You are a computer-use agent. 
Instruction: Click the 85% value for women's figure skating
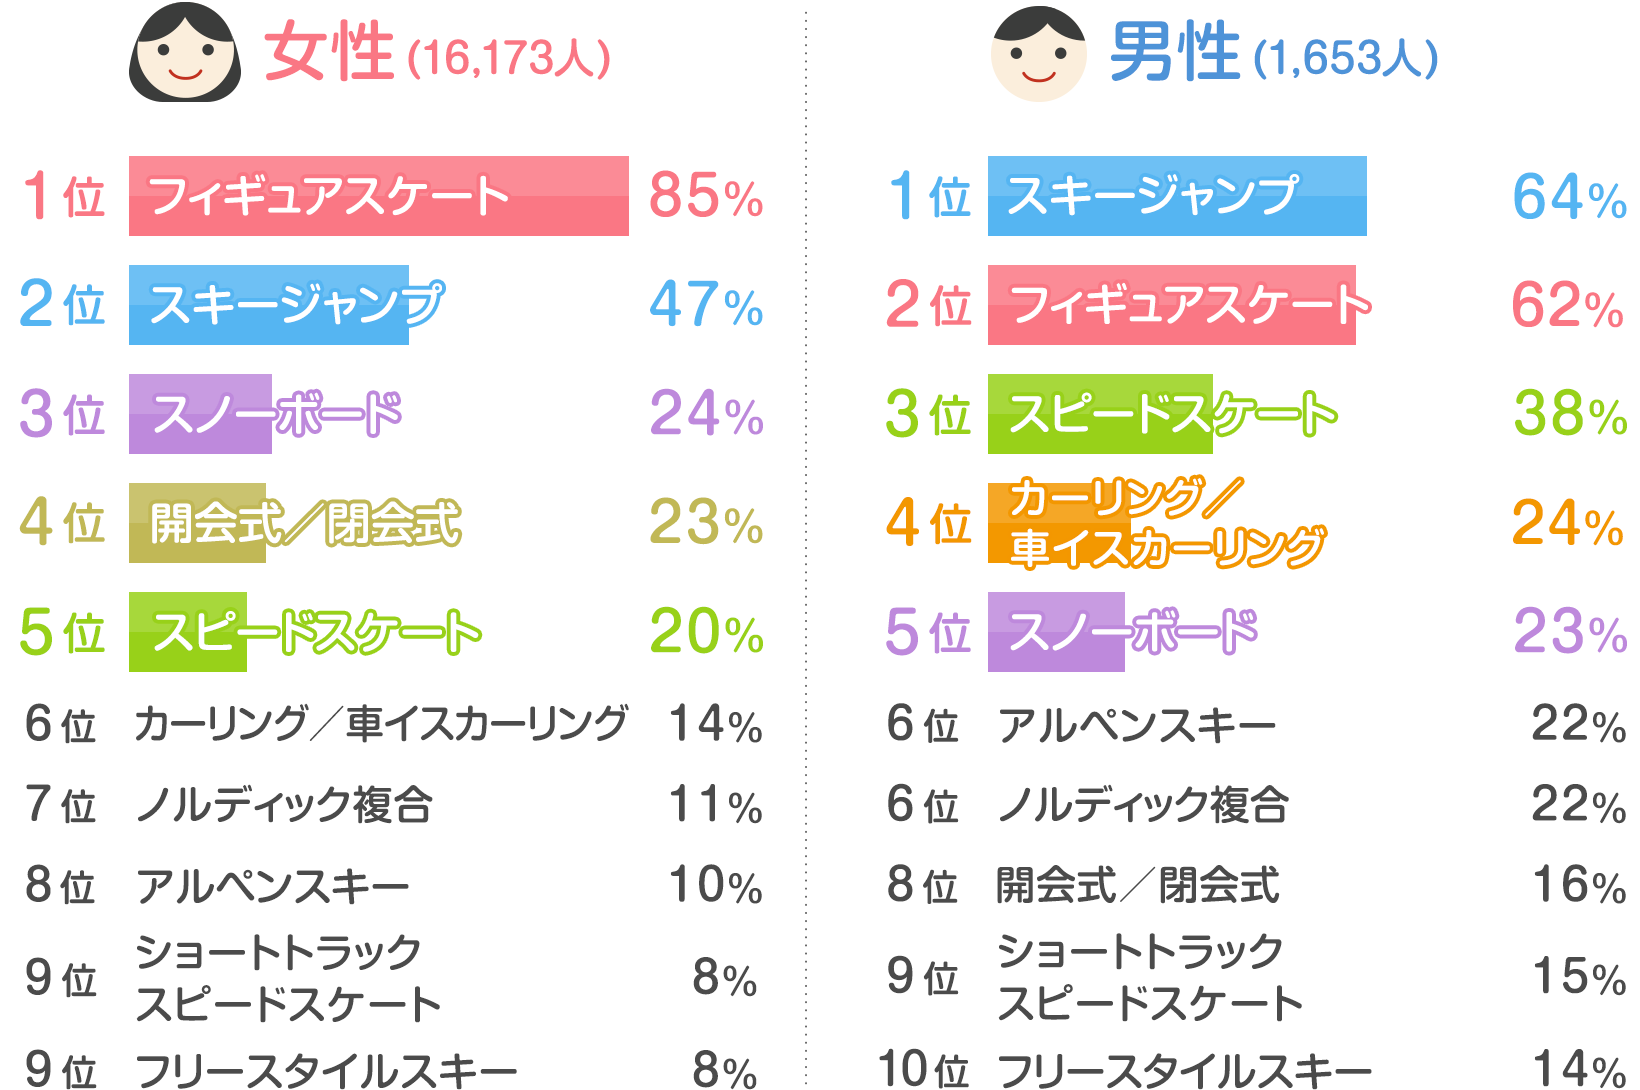click(x=706, y=196)
